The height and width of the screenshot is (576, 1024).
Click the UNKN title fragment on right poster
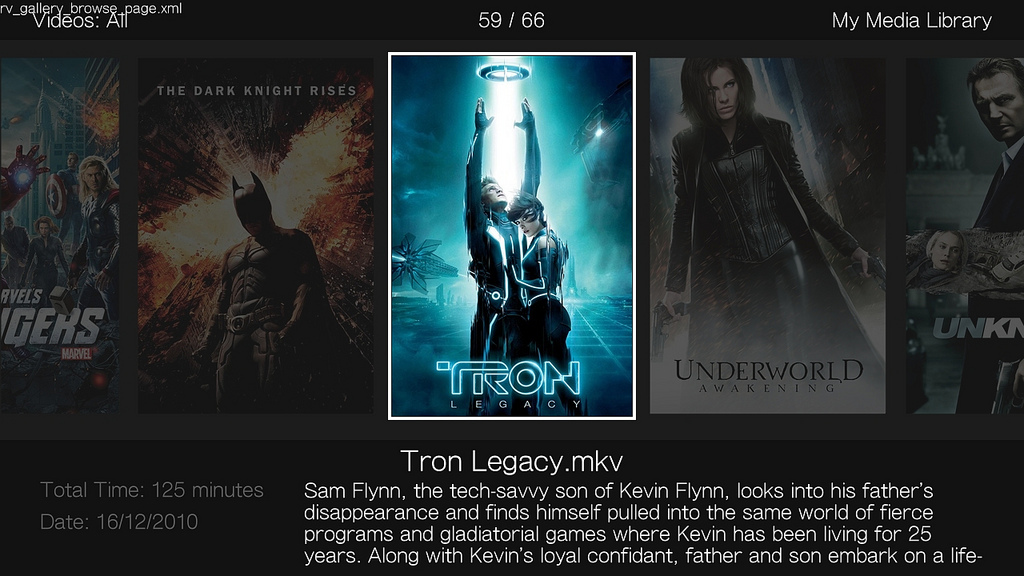pyautogui.click(x=978, y=328)
